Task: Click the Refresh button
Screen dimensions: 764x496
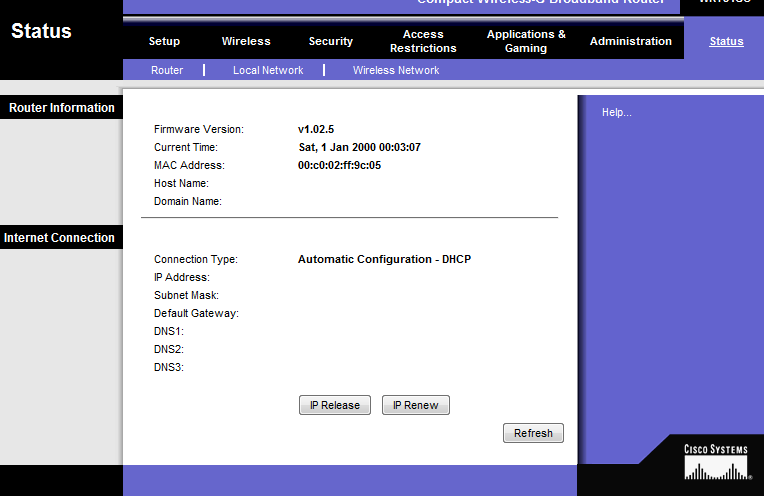Action: point(533,433)
